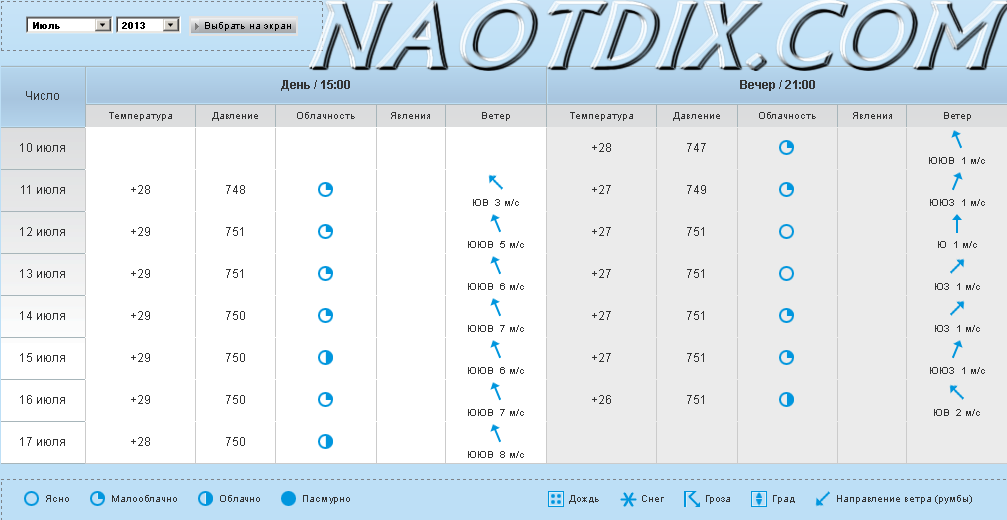Open the year dropdown showing 2013
The width and height of the screenshot is (1007, 520).
pyautogui.click(x=147, y=25)
